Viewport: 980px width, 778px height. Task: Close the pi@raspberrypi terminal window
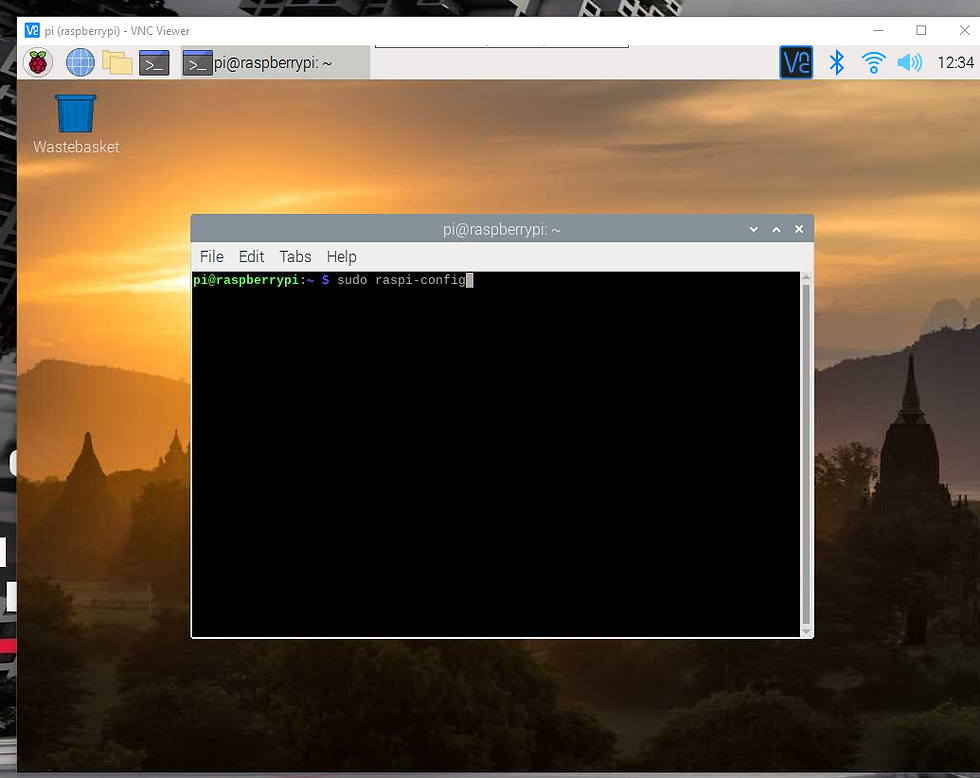click(799, 229)
